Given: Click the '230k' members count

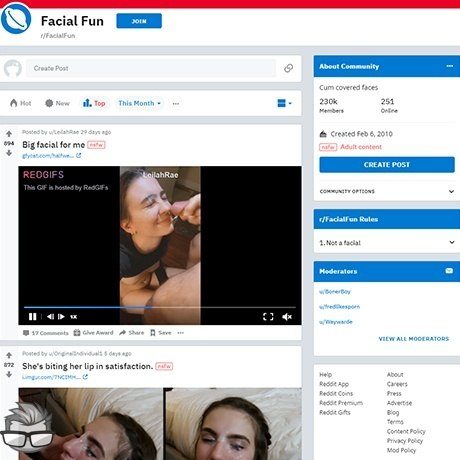Looking at the screenshot, I should pyautogui.click(x=328, y=101).
